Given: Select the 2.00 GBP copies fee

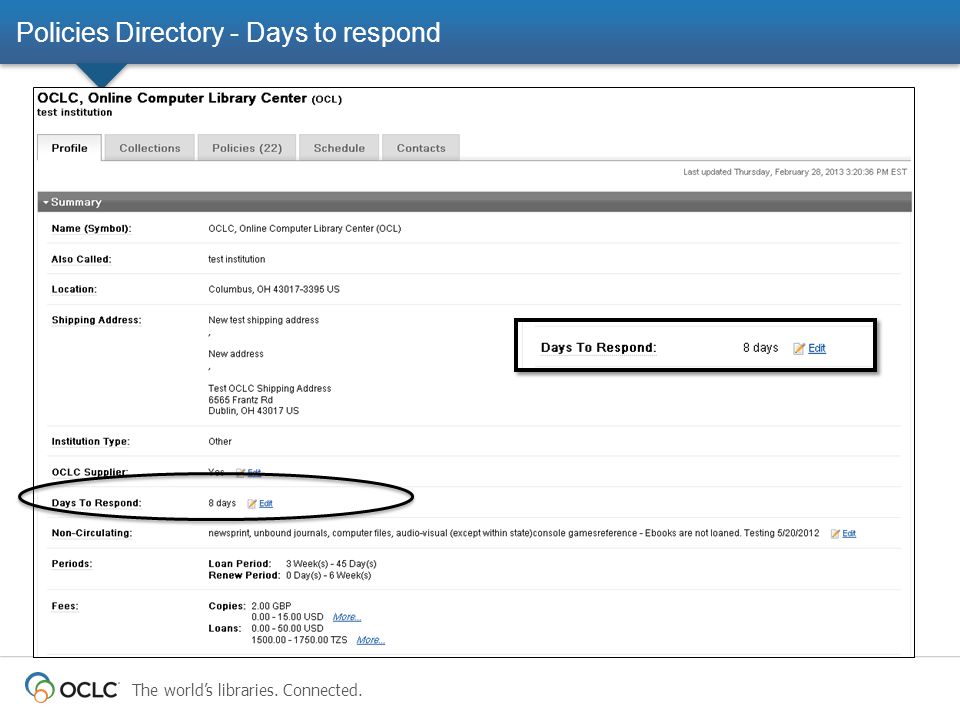Looking at the screenshot, I should [x=271, y=606].
